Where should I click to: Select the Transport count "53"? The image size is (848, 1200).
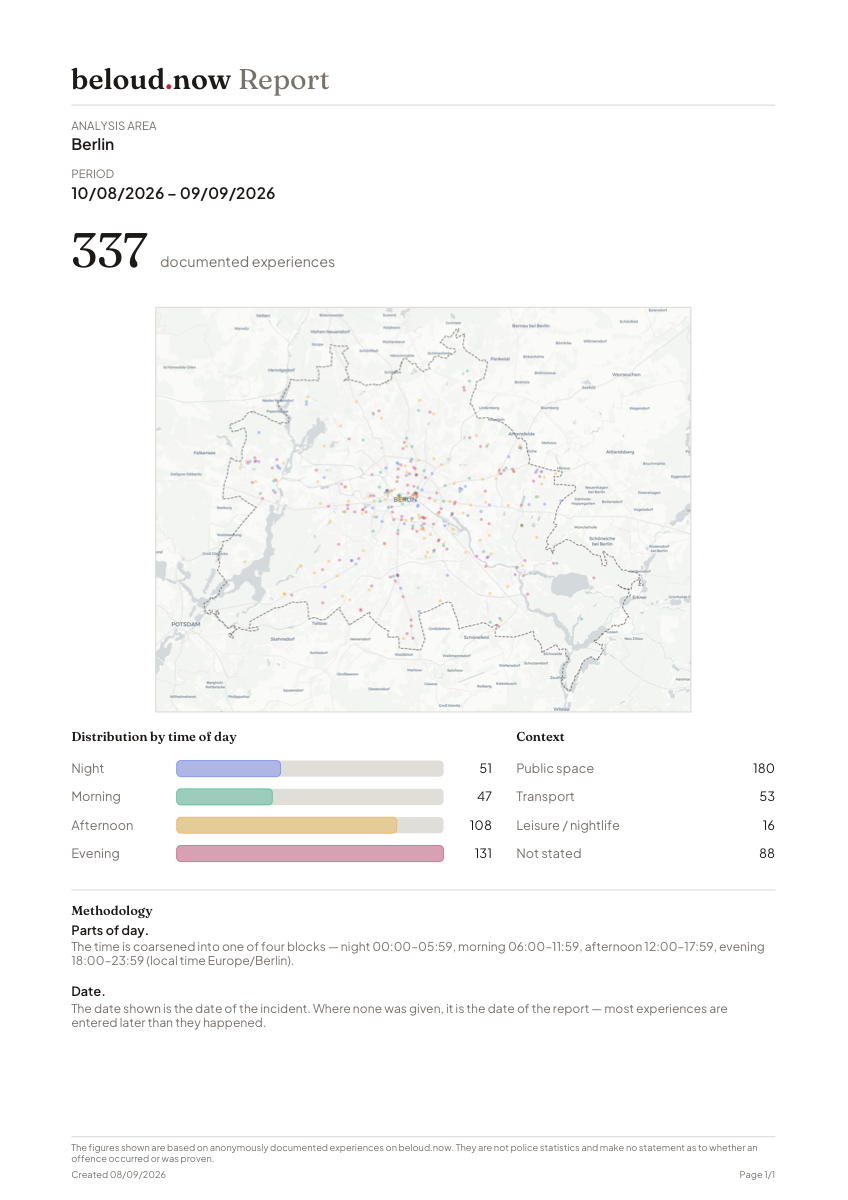tap(767, 797)
